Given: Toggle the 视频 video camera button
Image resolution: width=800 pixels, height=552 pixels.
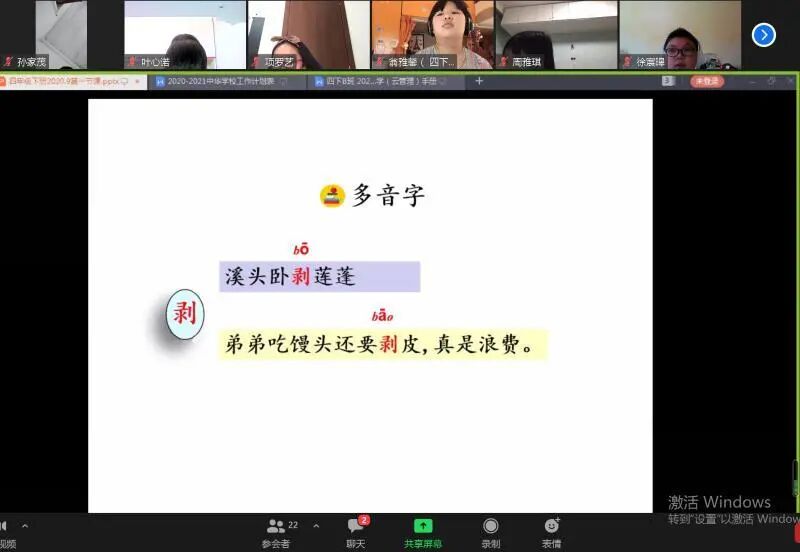Looking at the screenshot, I should pos(6,533).
